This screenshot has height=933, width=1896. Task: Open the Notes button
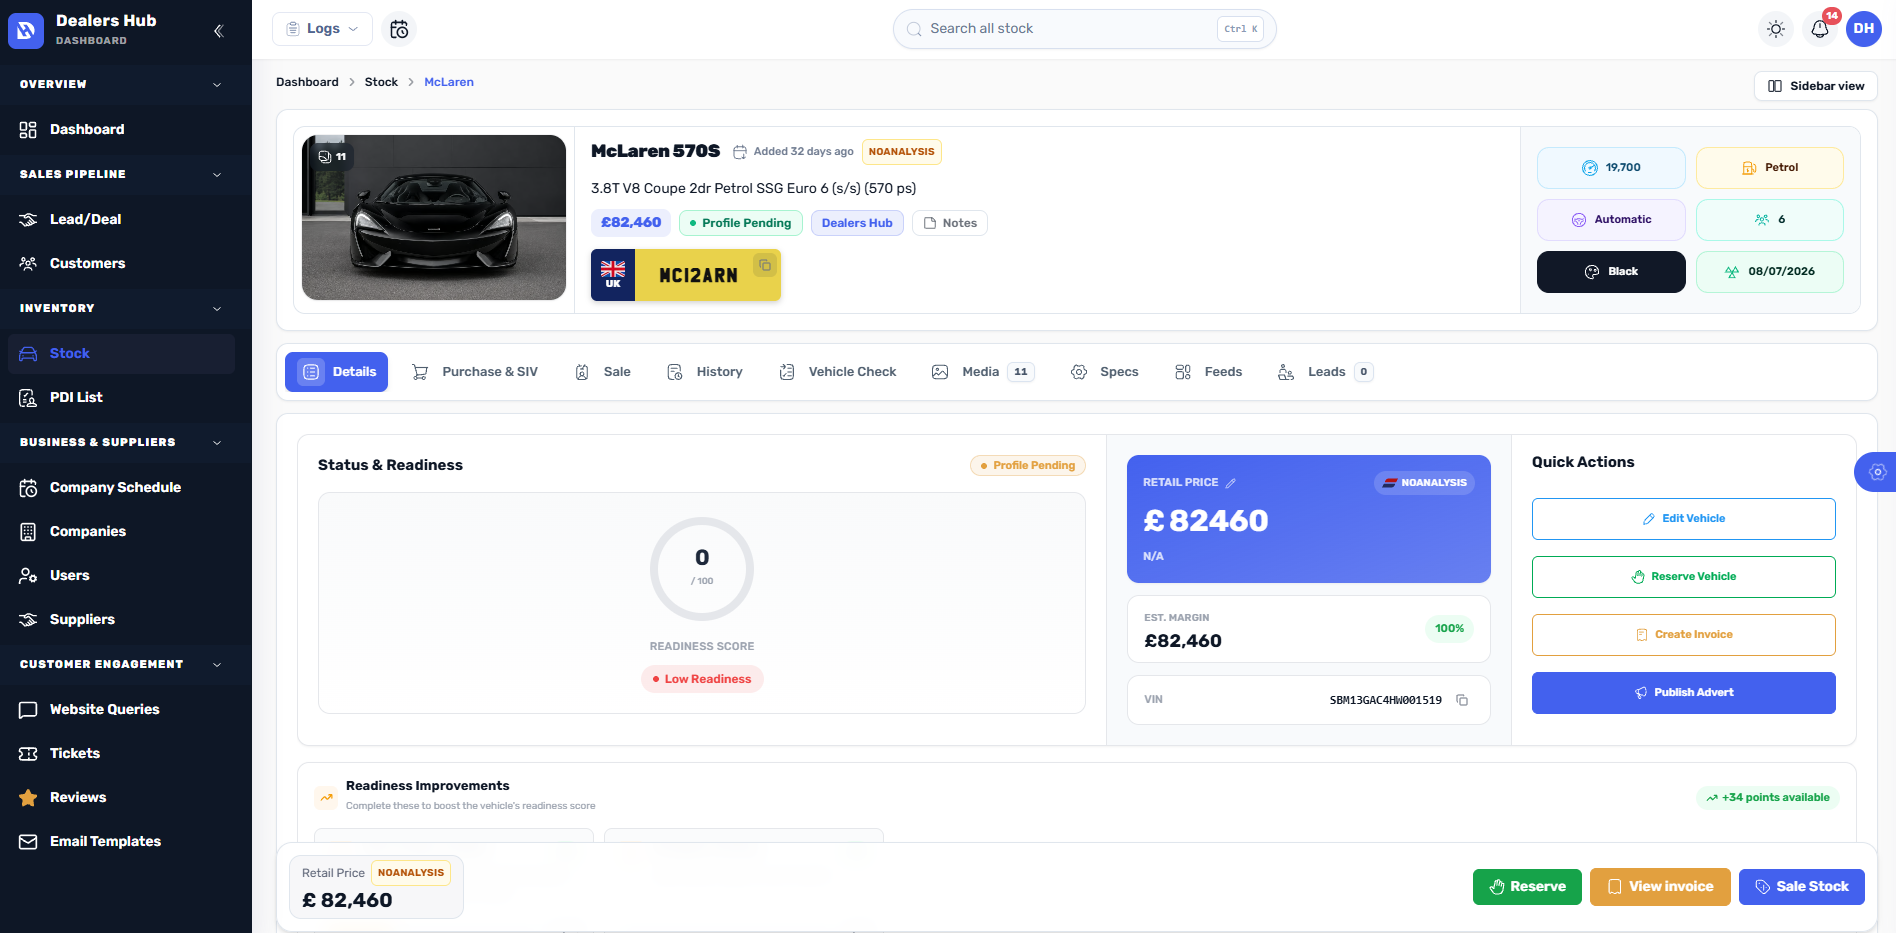coord(949,223)
